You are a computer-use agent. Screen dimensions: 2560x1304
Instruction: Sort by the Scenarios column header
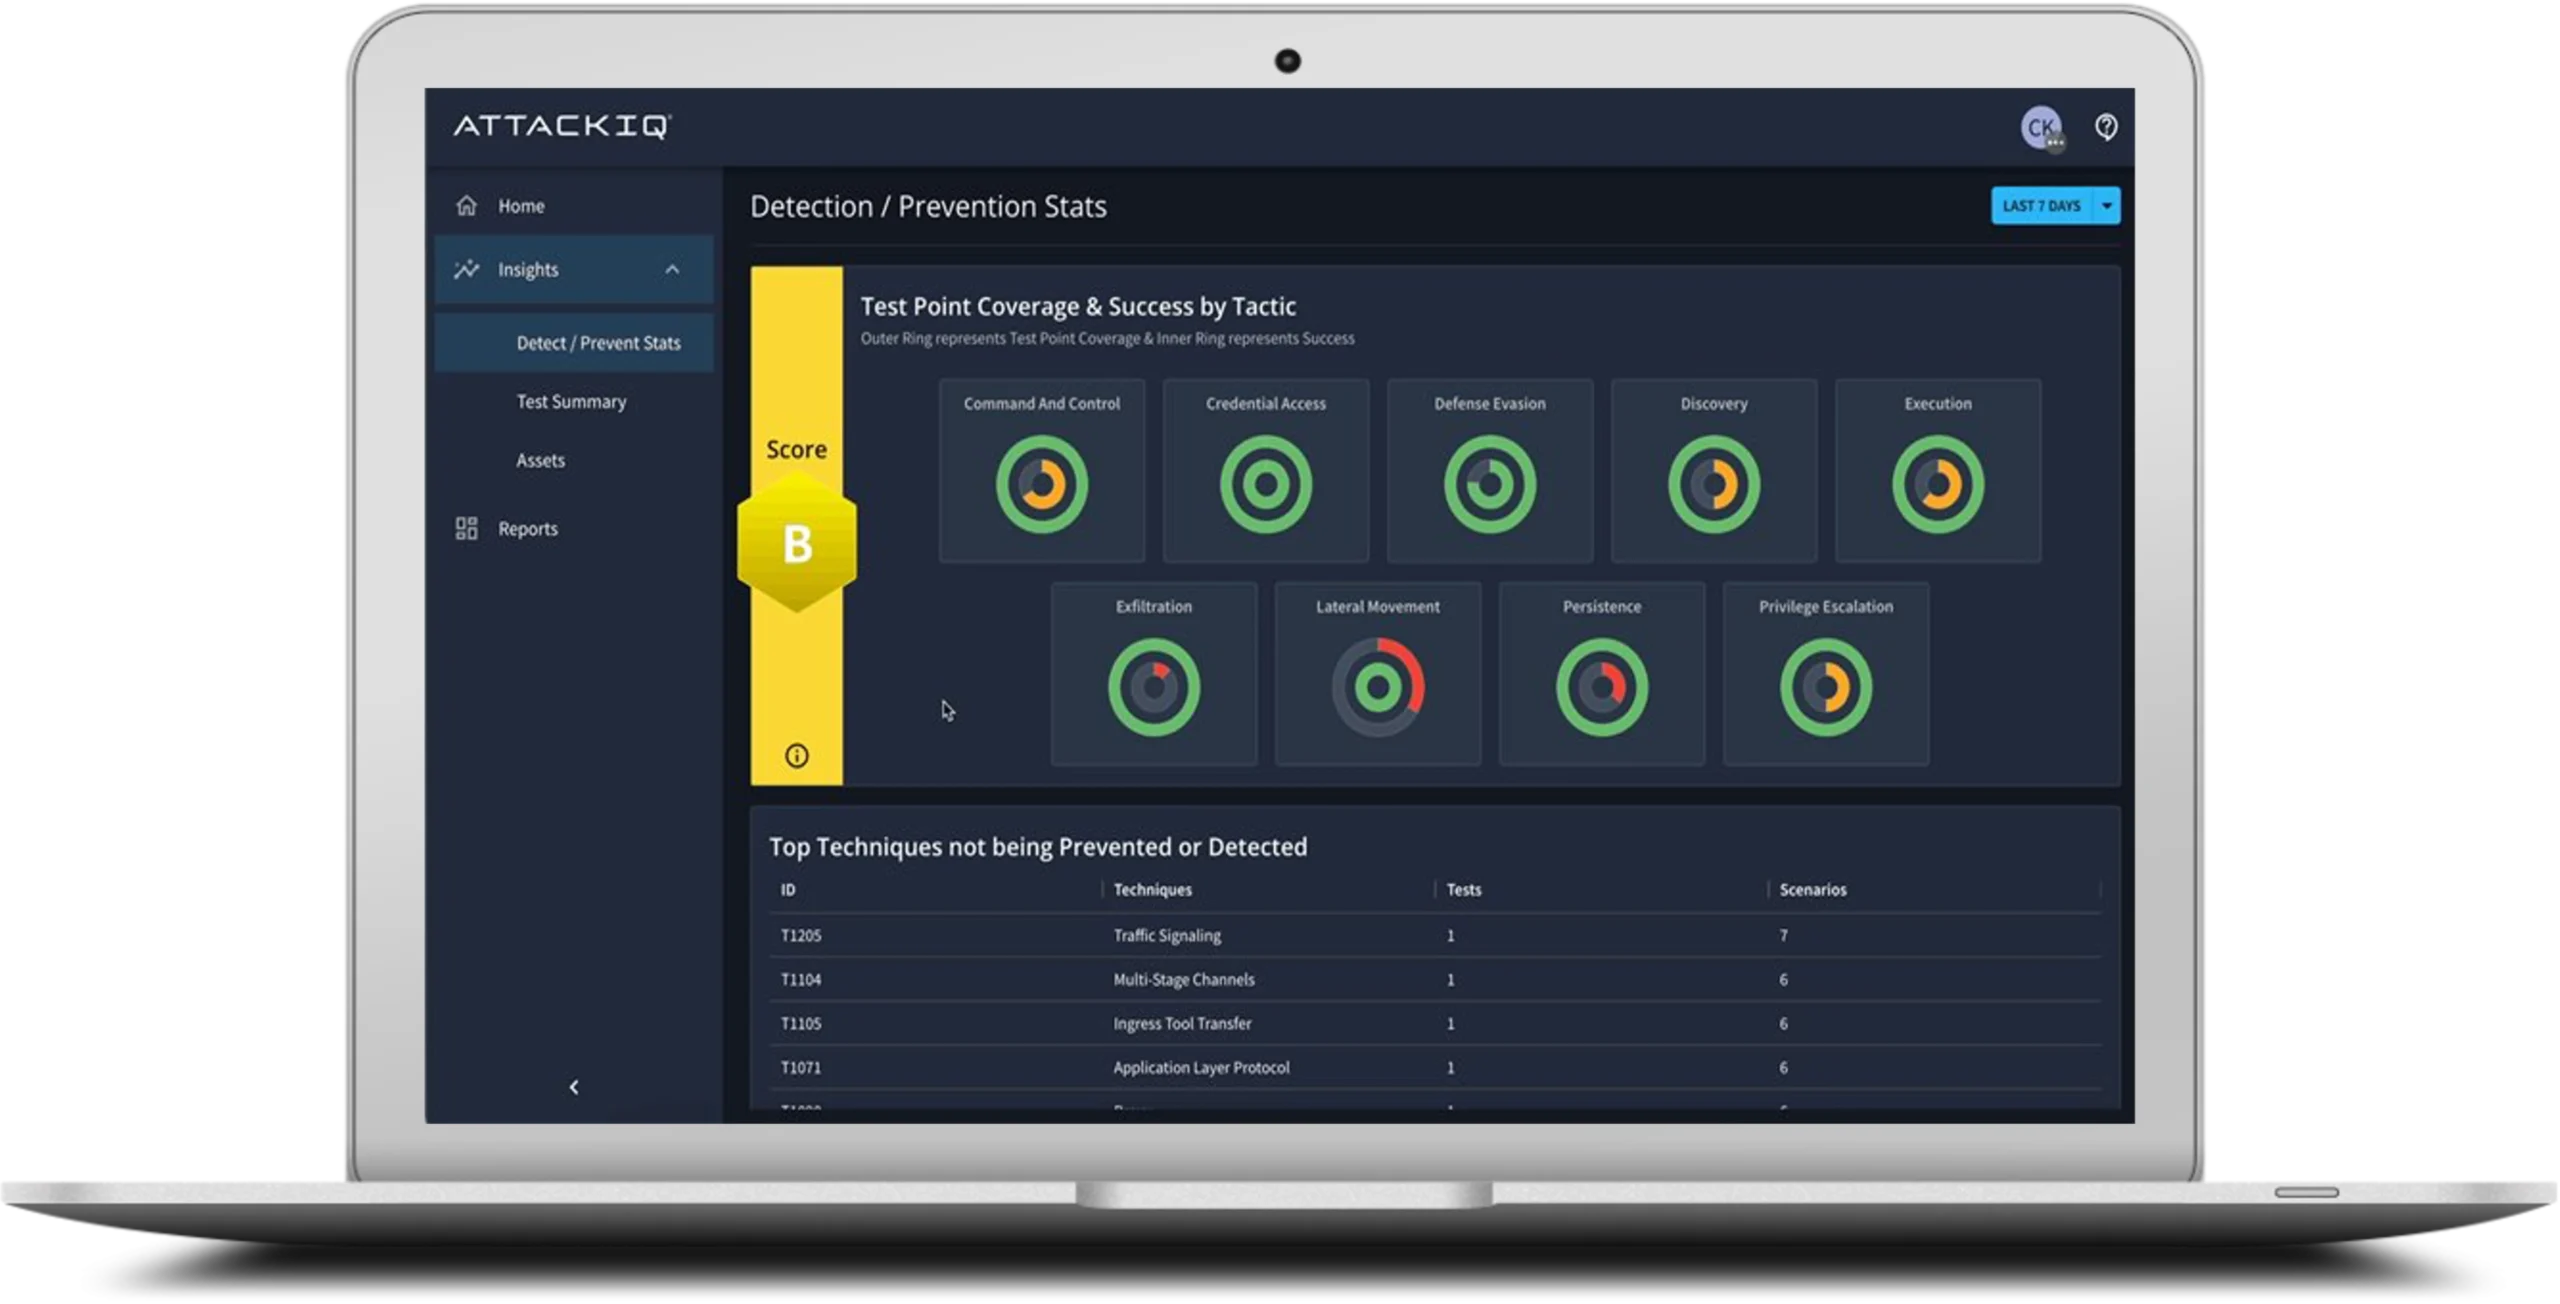click(1812, 890)
